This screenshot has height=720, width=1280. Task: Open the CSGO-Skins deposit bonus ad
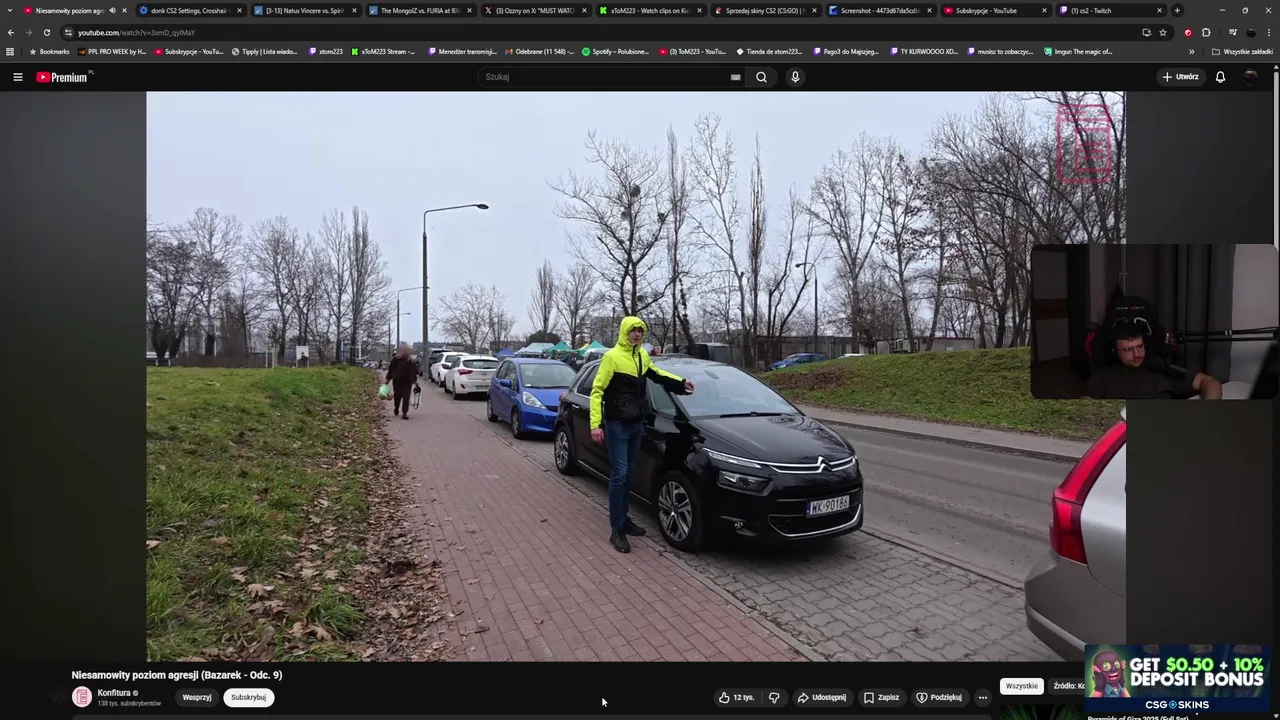(x=1177, y=679)
